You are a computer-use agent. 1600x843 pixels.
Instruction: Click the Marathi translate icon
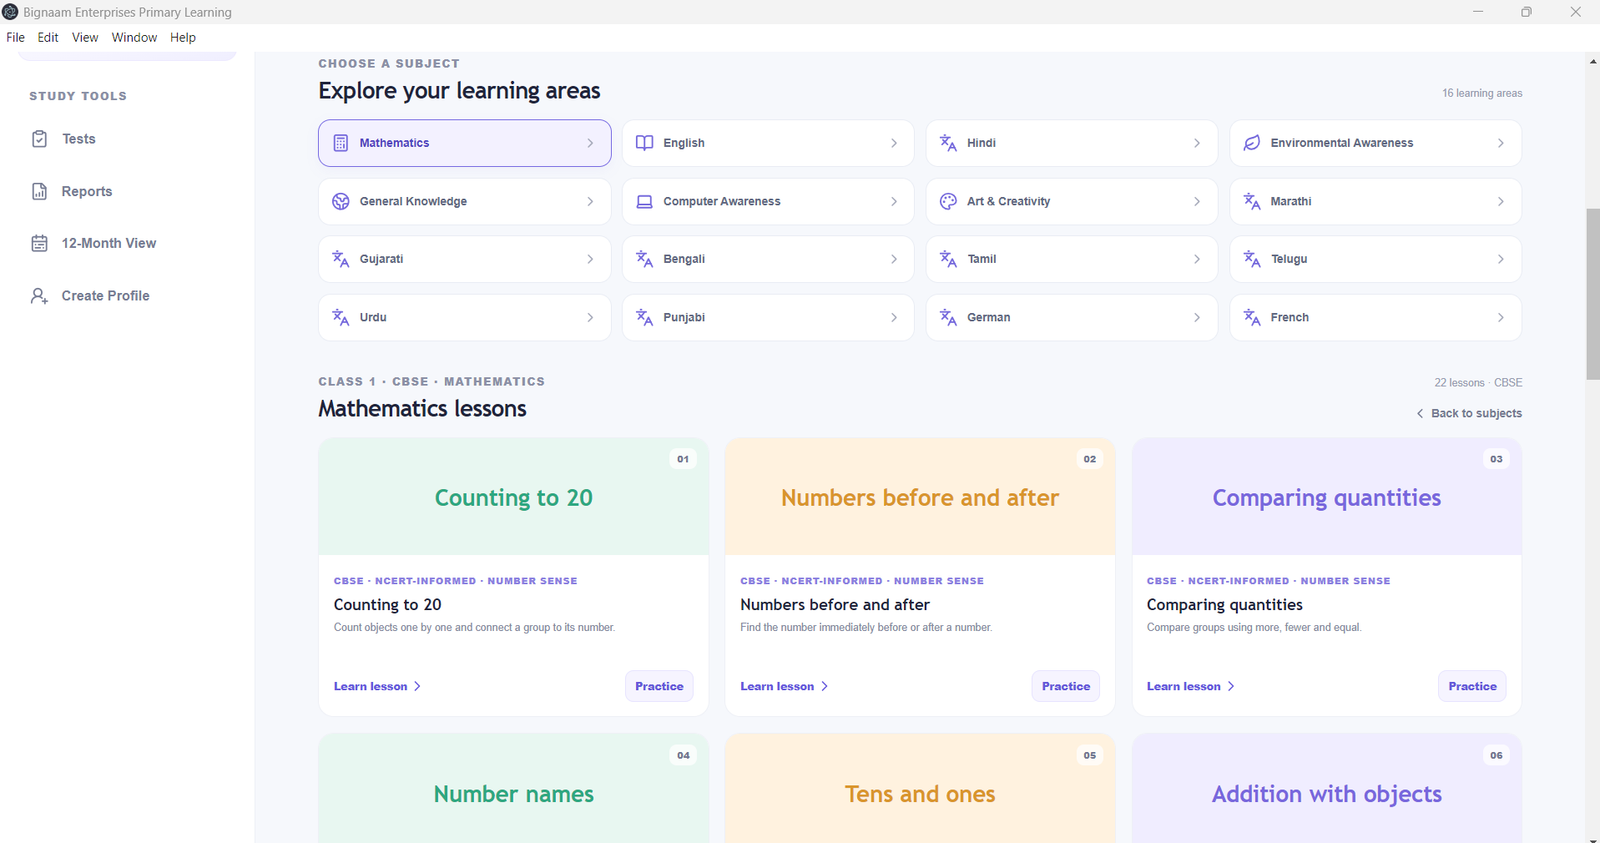(1252, 201)
